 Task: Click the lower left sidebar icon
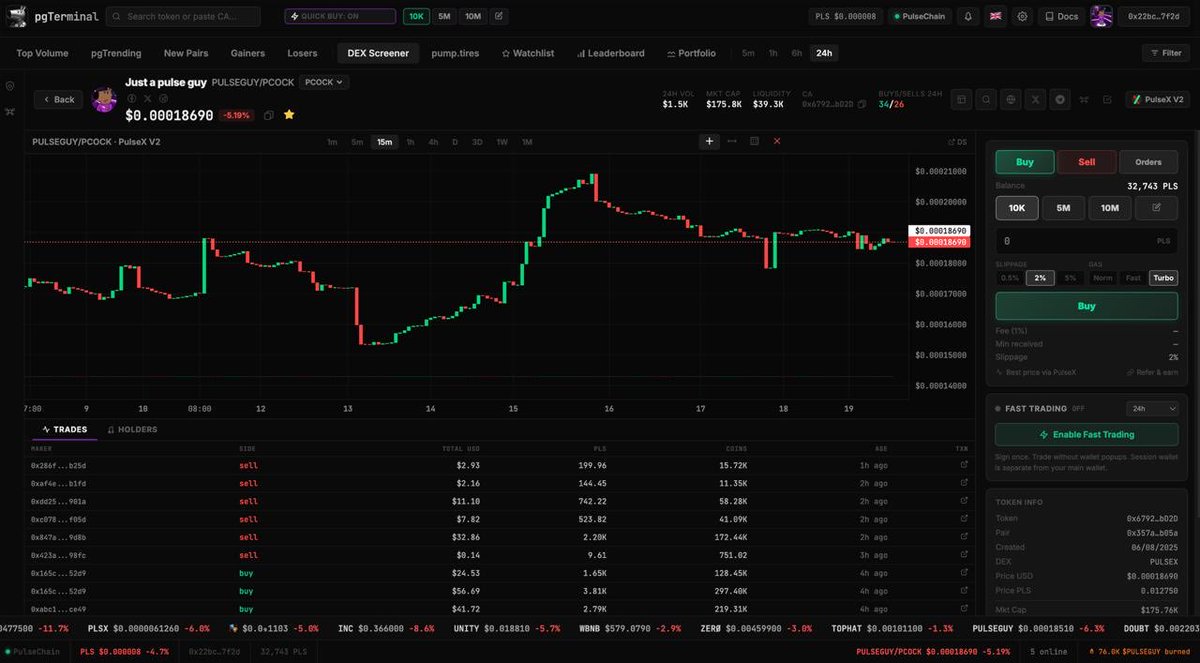(x=10, y=111)
